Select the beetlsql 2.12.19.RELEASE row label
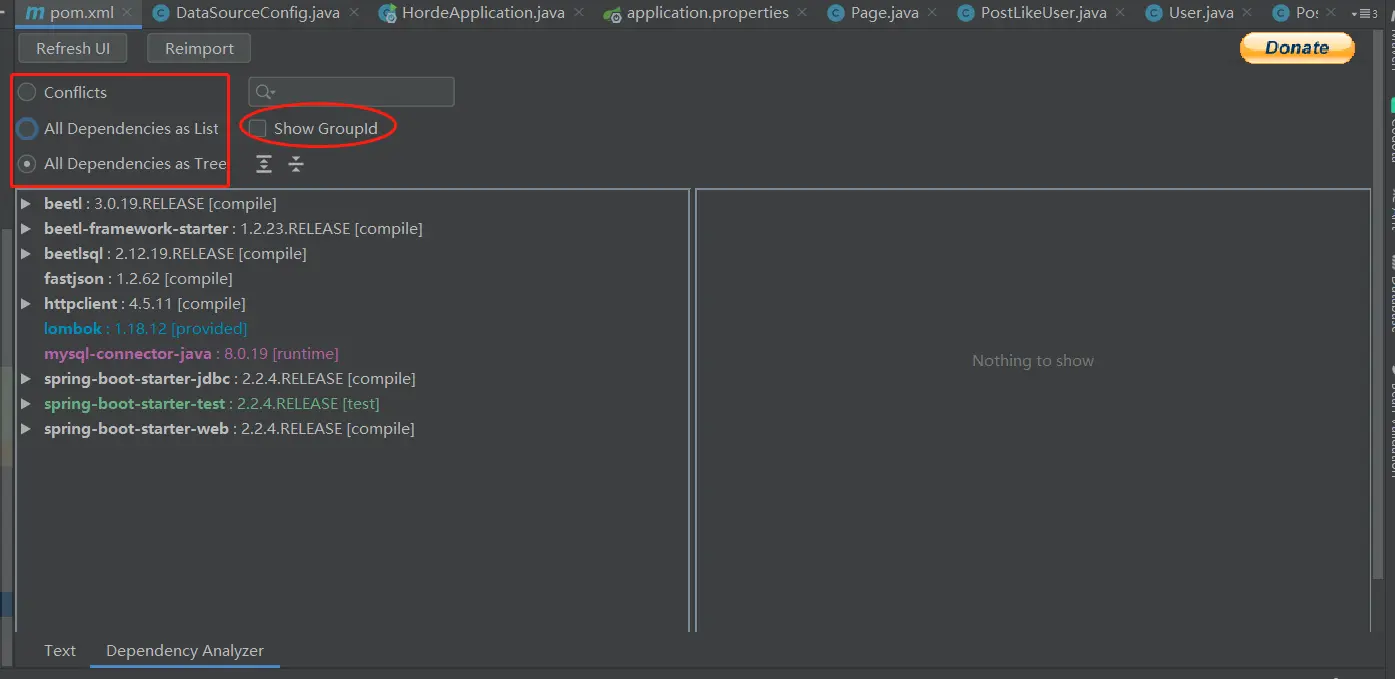This screenshot has height=679, width=1395. 175,254
